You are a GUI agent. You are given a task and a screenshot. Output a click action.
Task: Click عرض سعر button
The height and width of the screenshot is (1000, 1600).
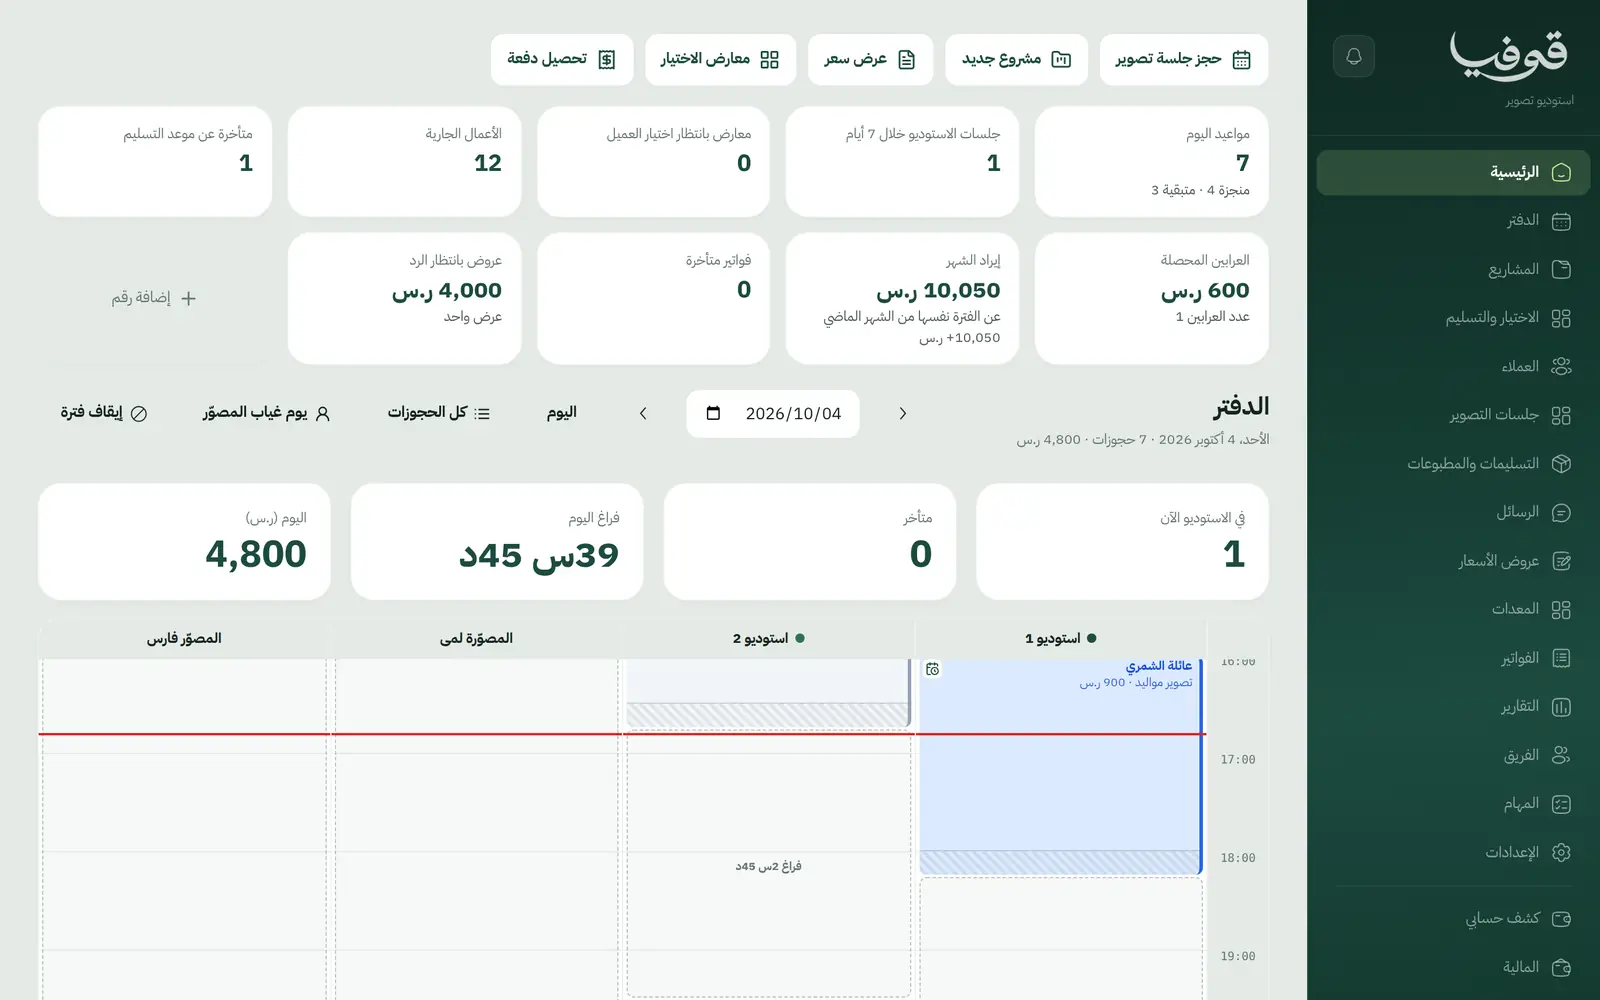pos(870,60)
